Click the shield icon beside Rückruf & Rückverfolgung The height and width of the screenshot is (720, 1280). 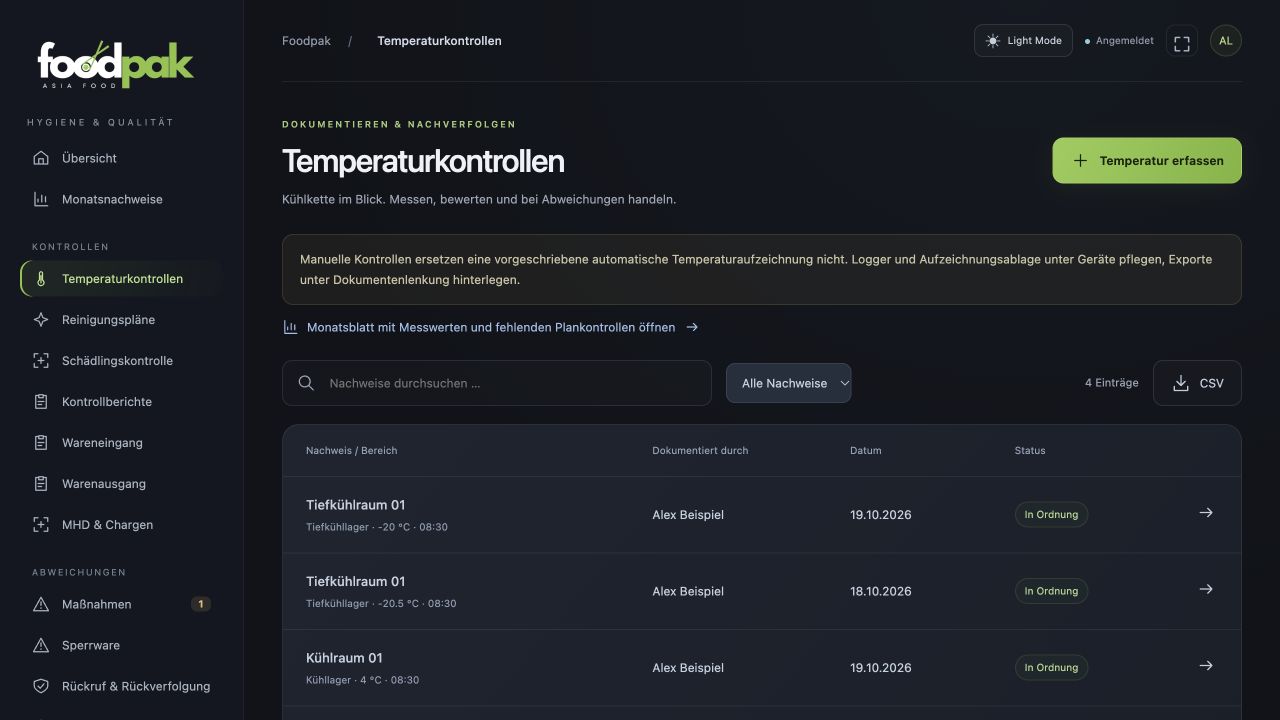tap(41, 686)
